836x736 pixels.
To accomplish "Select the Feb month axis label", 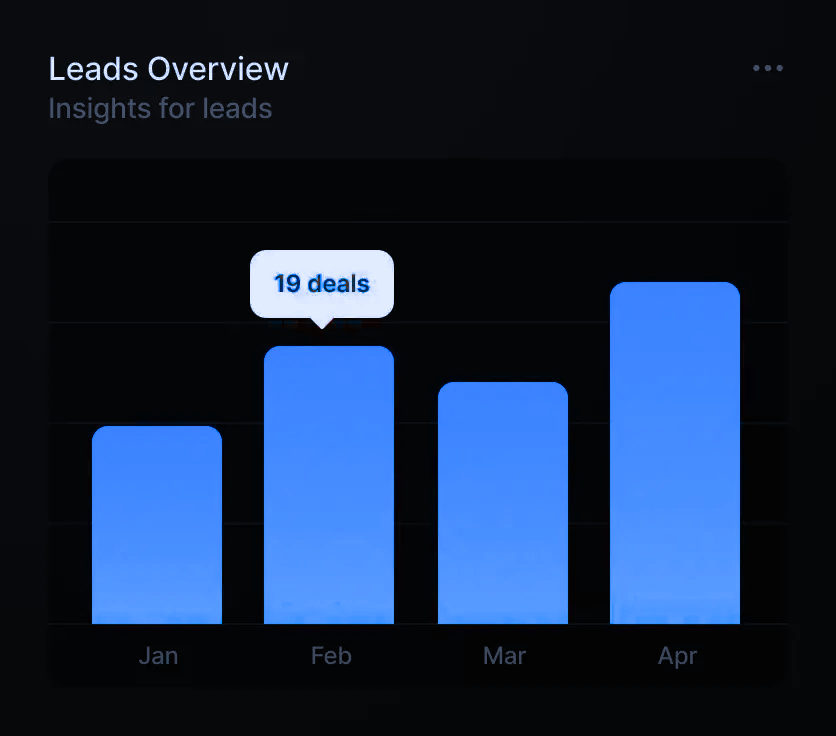I will [331, 656].
